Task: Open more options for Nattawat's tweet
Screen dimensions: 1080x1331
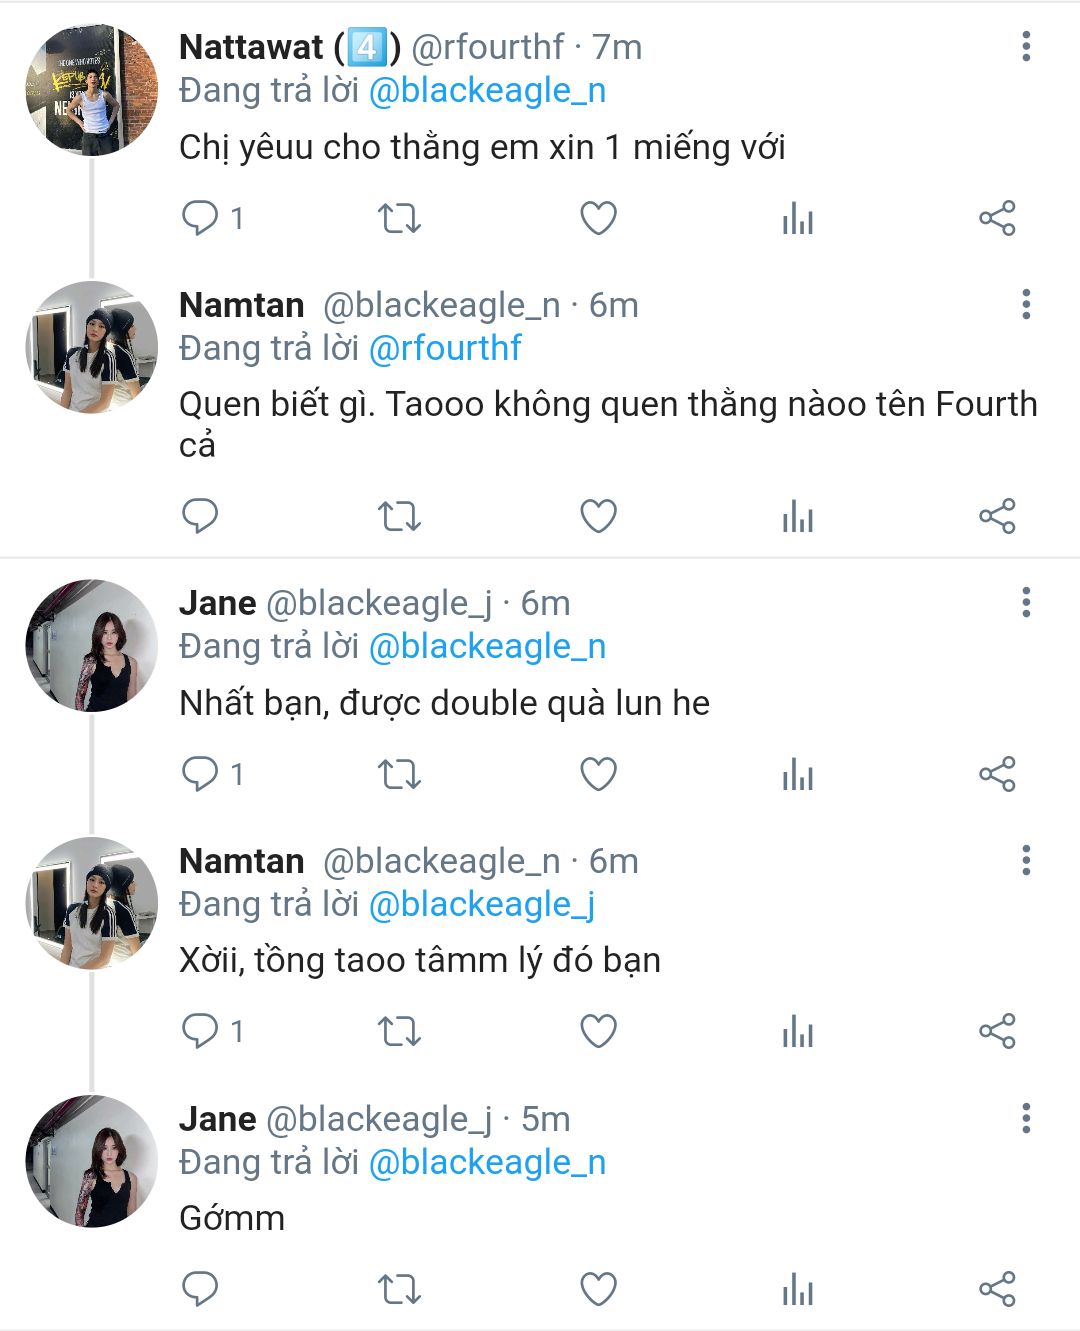Action: 1025,47
